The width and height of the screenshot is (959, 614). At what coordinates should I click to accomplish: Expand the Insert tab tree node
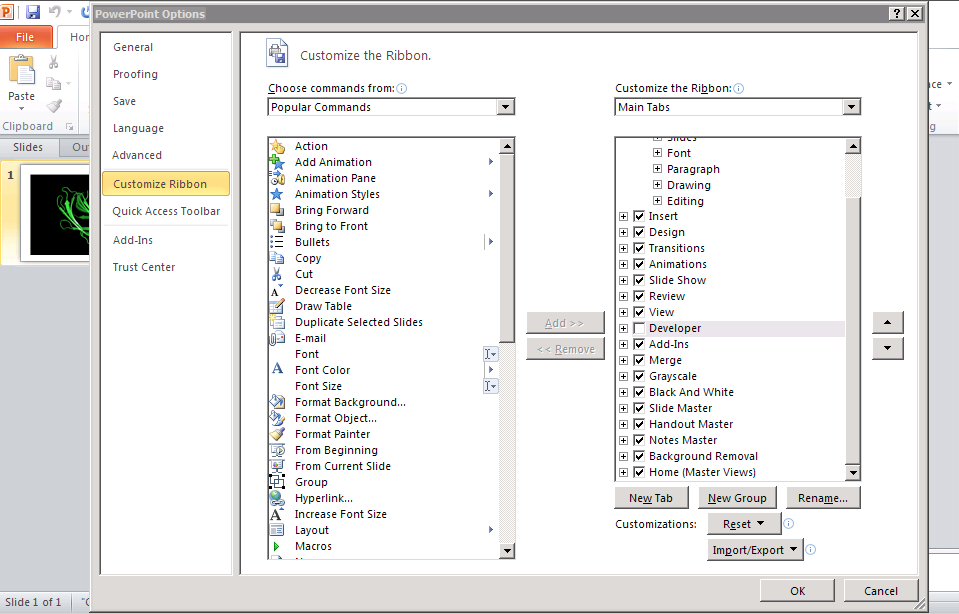coord(624,216)
